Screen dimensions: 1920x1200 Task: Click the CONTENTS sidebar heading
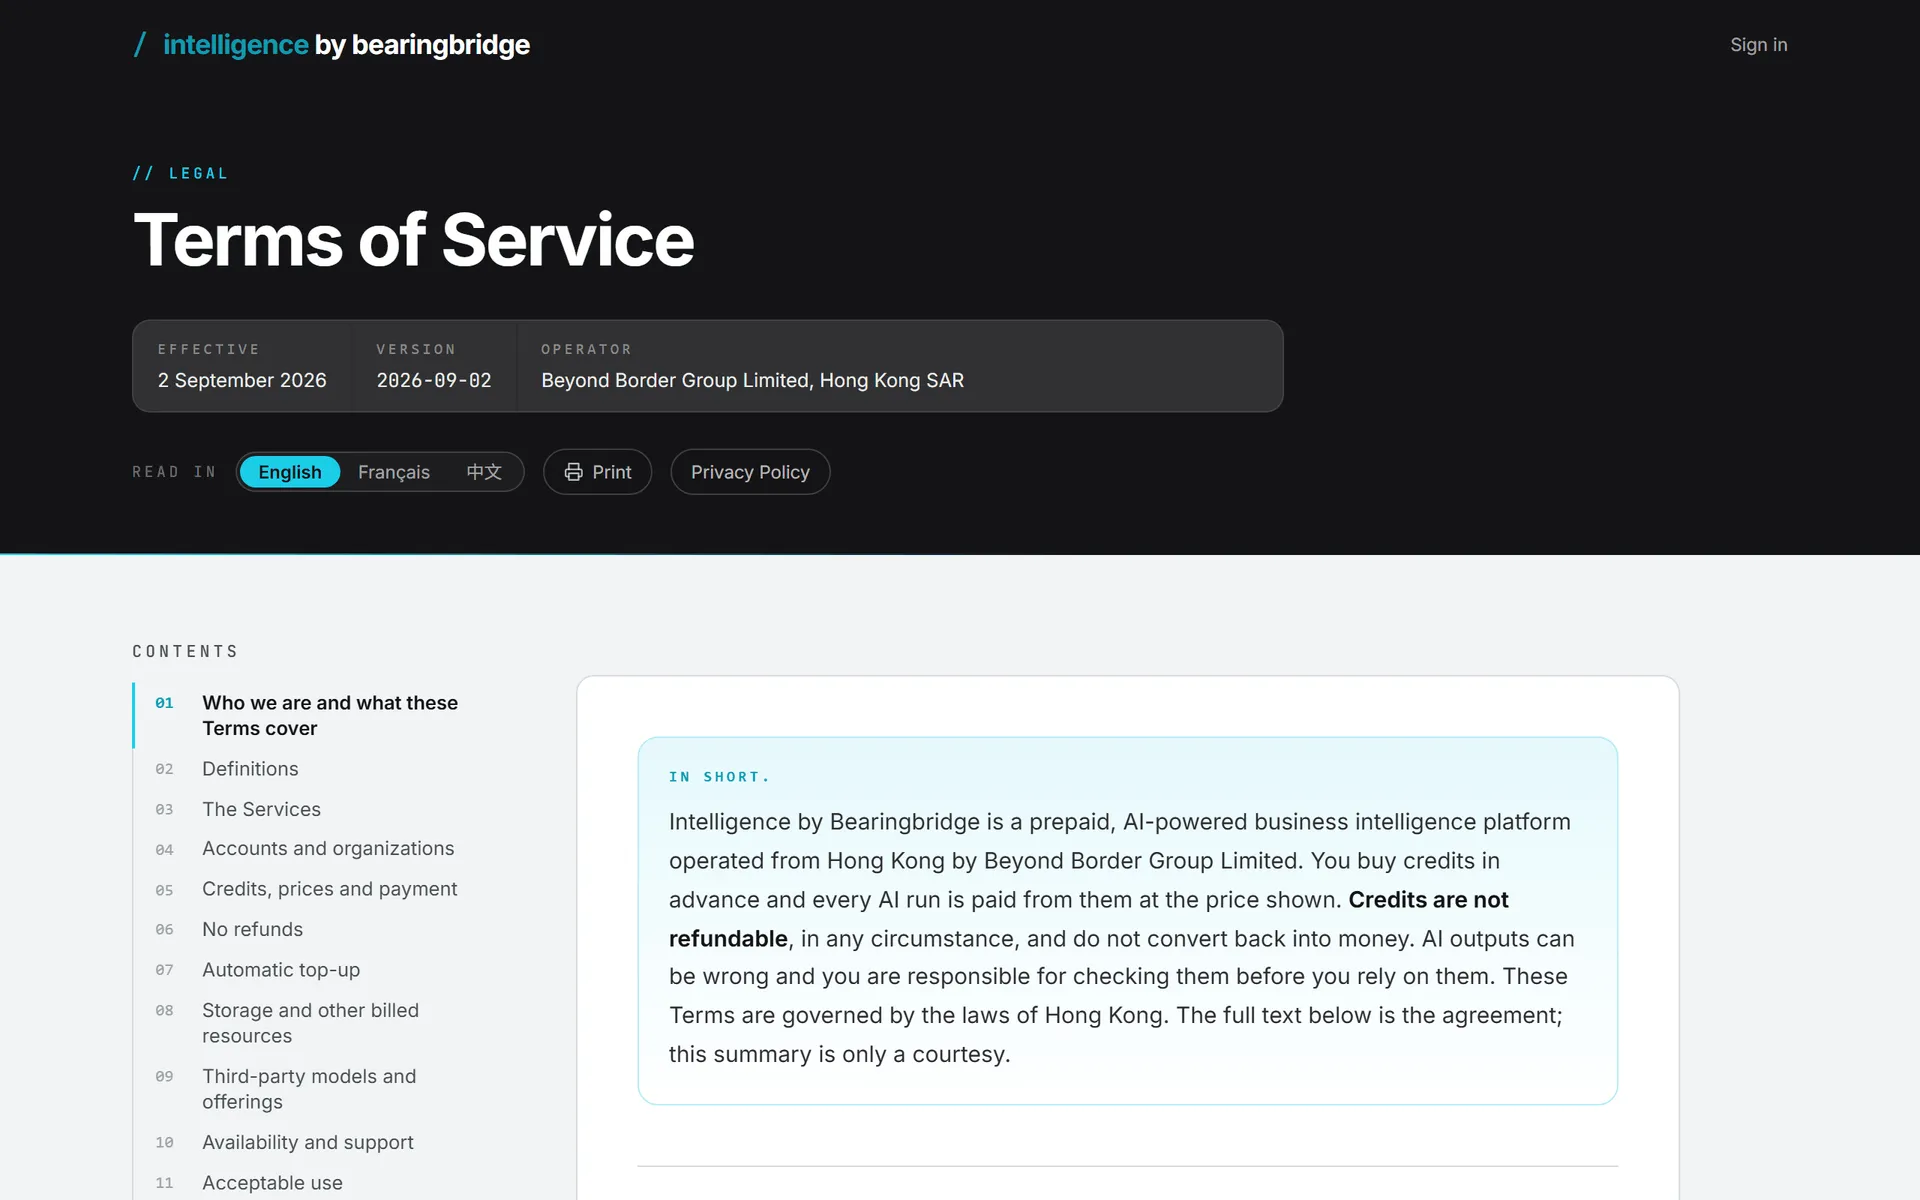pyautogui.click(x=185, y=651)
